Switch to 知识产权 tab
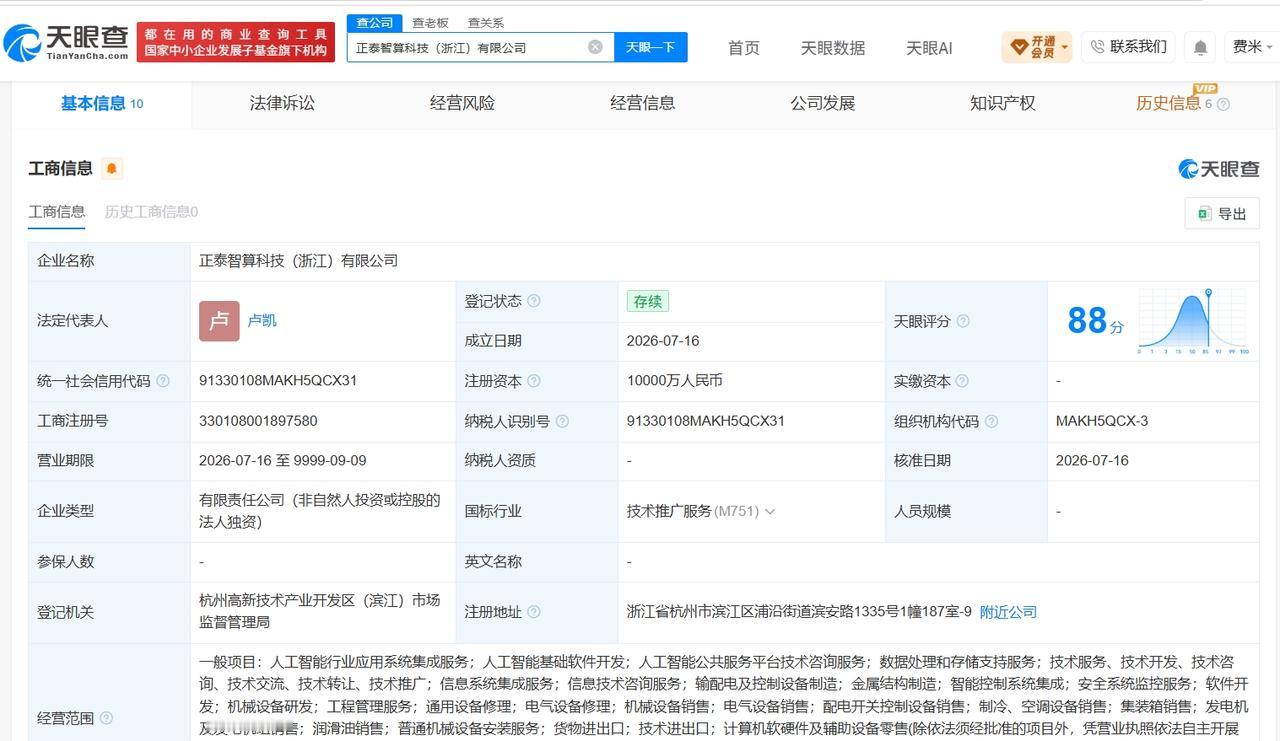1280x741 pixels. 1002,103
